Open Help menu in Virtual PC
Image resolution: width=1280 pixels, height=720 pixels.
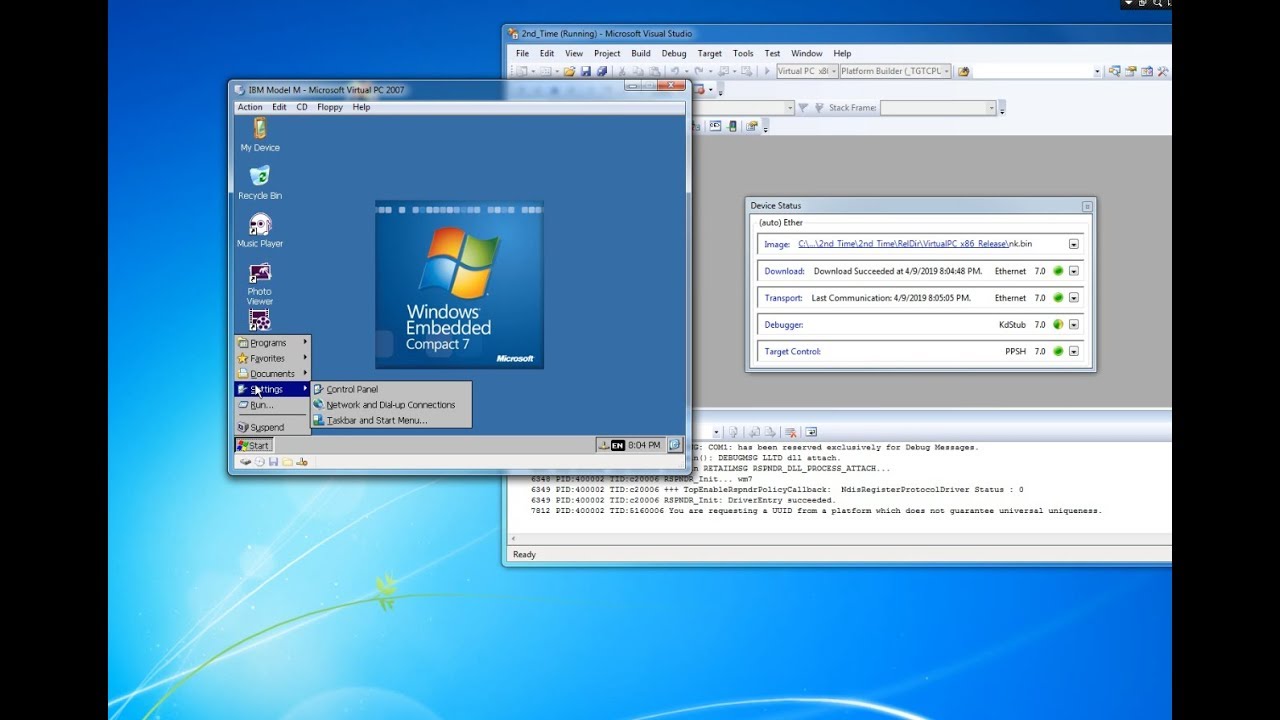pyautogui.click(x=361, y=107)
